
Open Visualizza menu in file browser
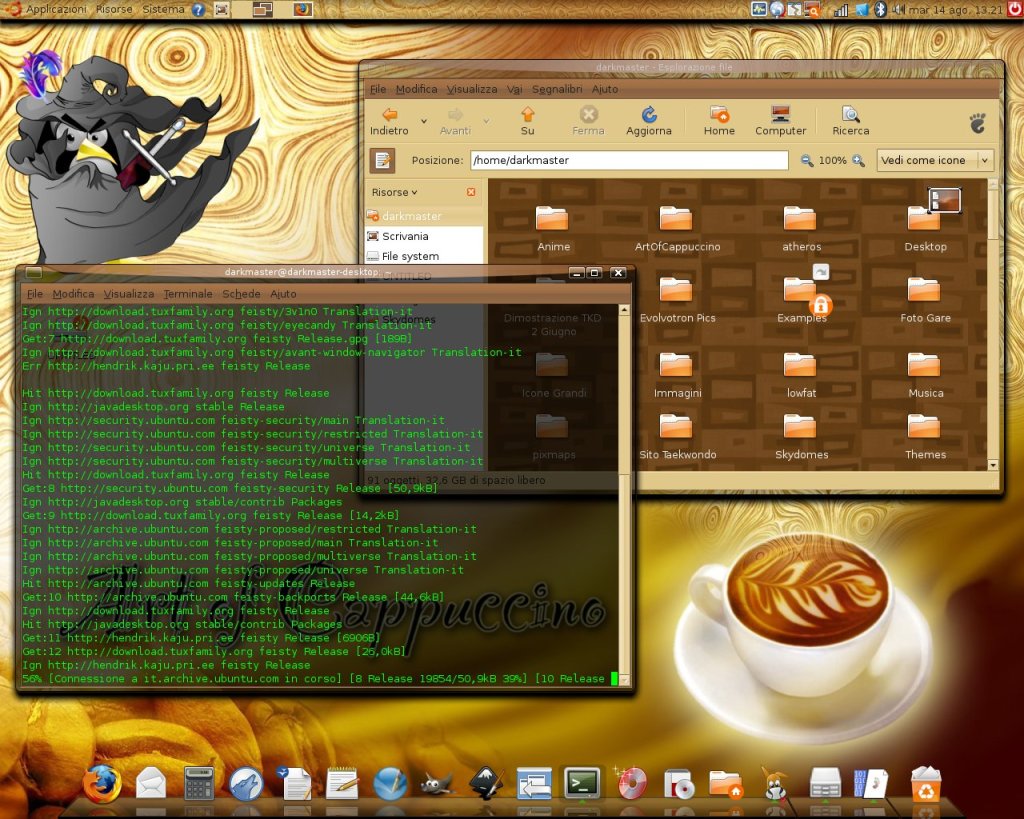472,89
